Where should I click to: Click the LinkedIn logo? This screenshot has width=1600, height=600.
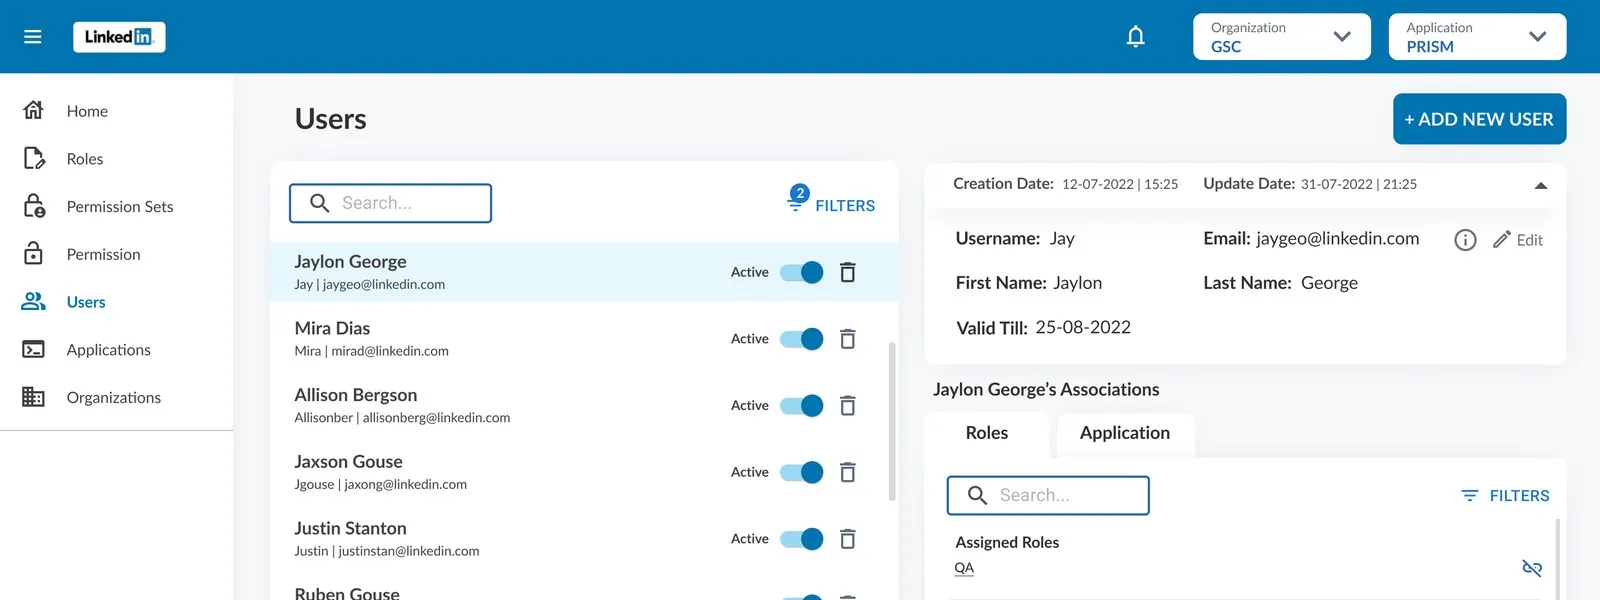point(119,37)
